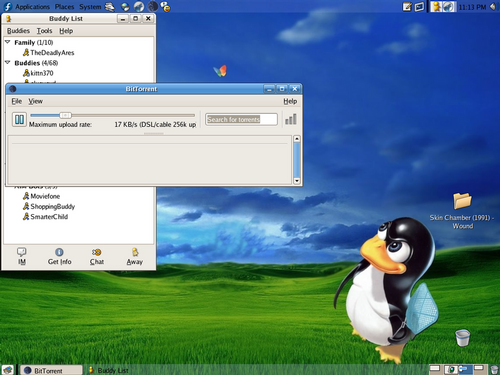Select the ShoppingBuddy bot
This screenshot has width=500, height=375.
(x=49, y=207)
